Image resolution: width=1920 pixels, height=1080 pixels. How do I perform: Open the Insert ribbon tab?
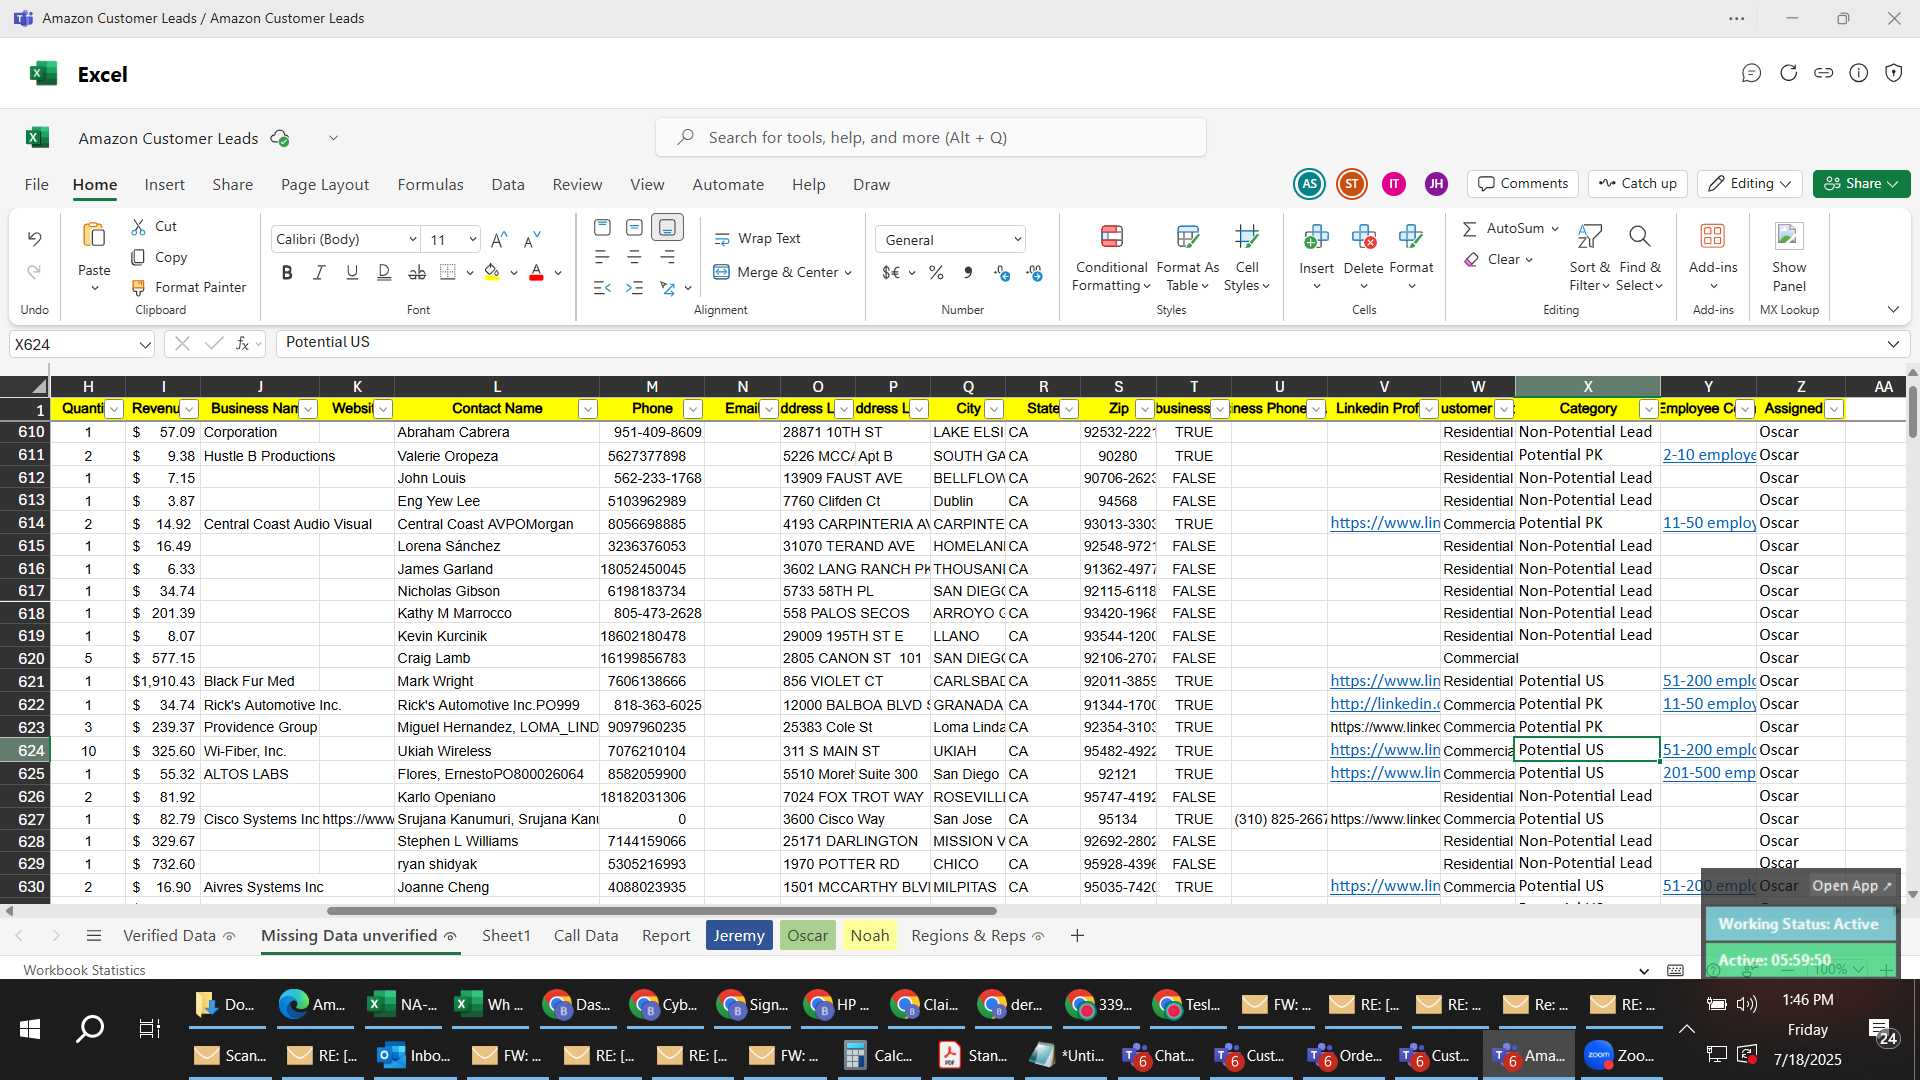(164, 185)
